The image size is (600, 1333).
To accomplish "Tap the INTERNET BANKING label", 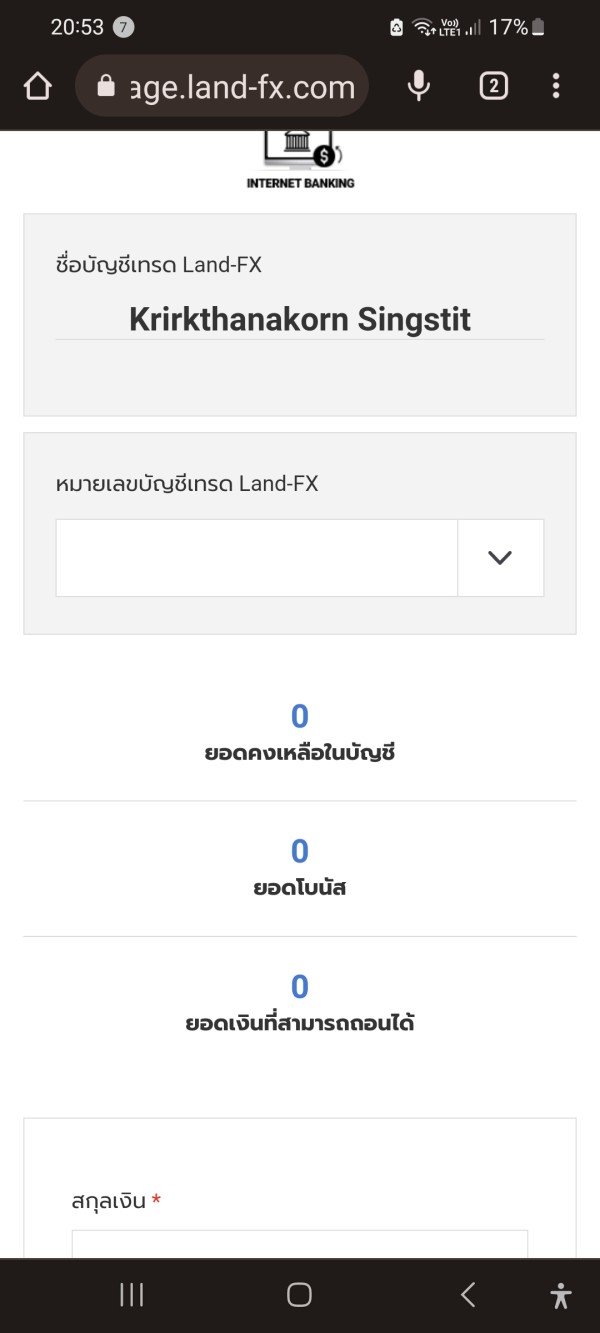I will pos(300,183).
